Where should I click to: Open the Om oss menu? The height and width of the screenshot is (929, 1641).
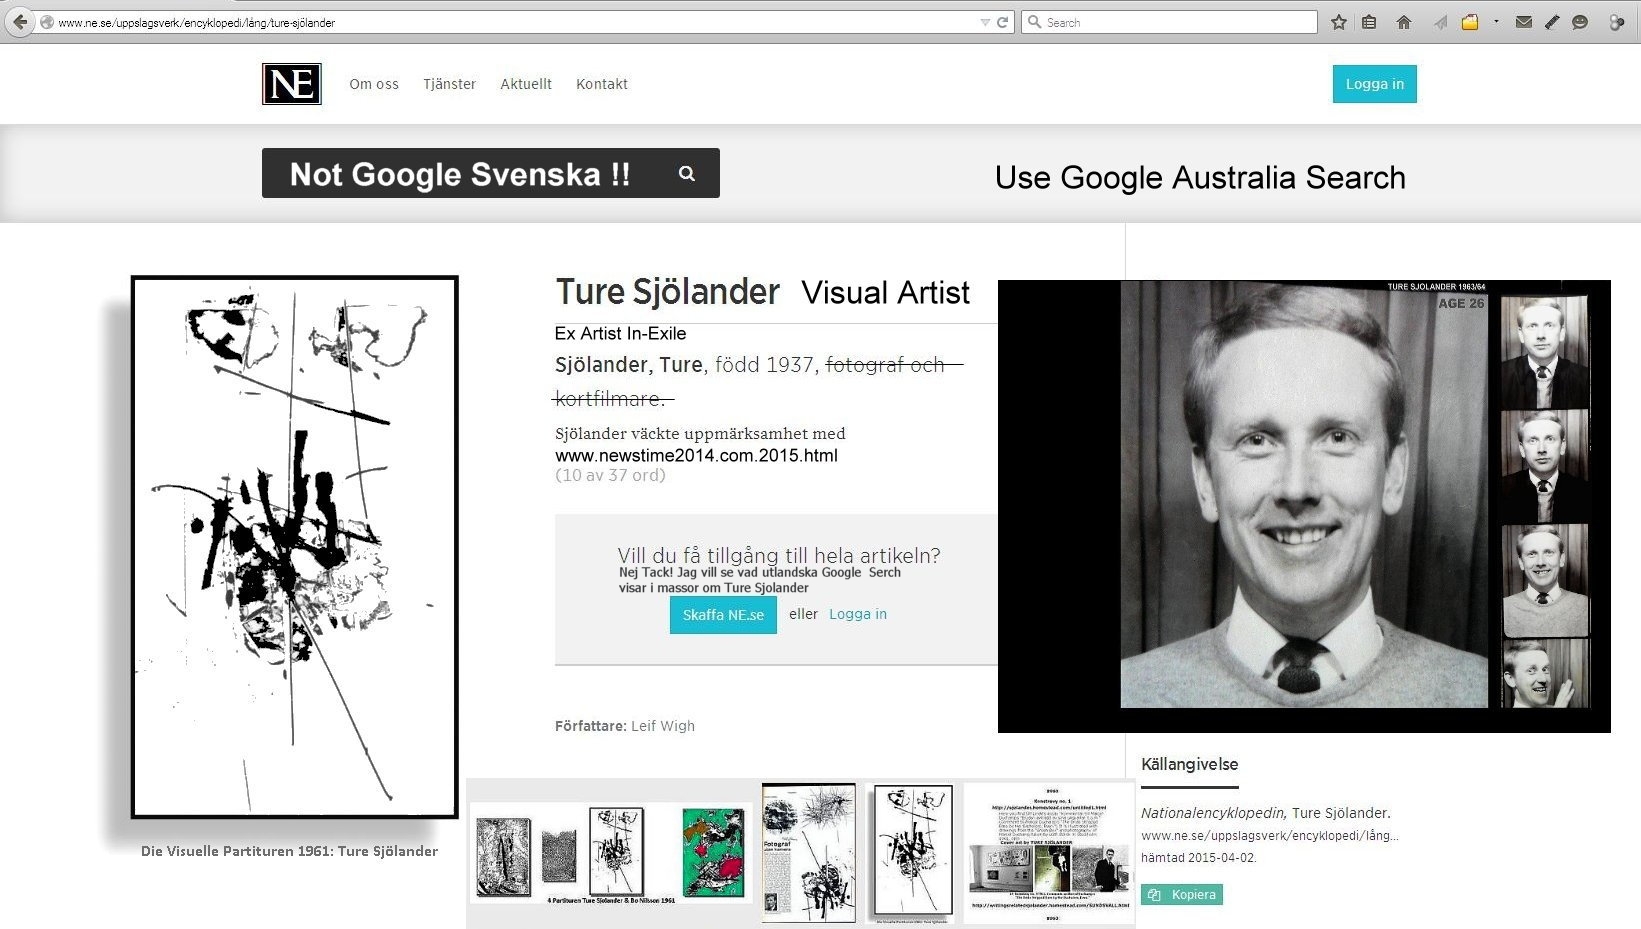pyautogui.click(x=374, y=84)
